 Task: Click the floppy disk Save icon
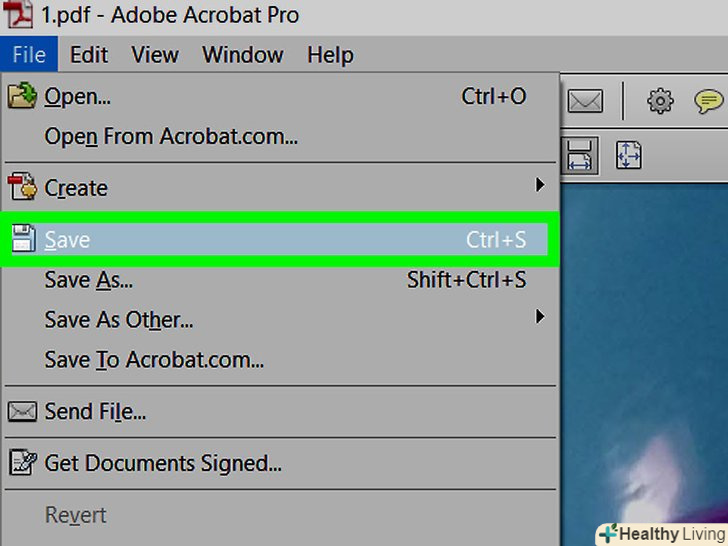tap(22, 240)
